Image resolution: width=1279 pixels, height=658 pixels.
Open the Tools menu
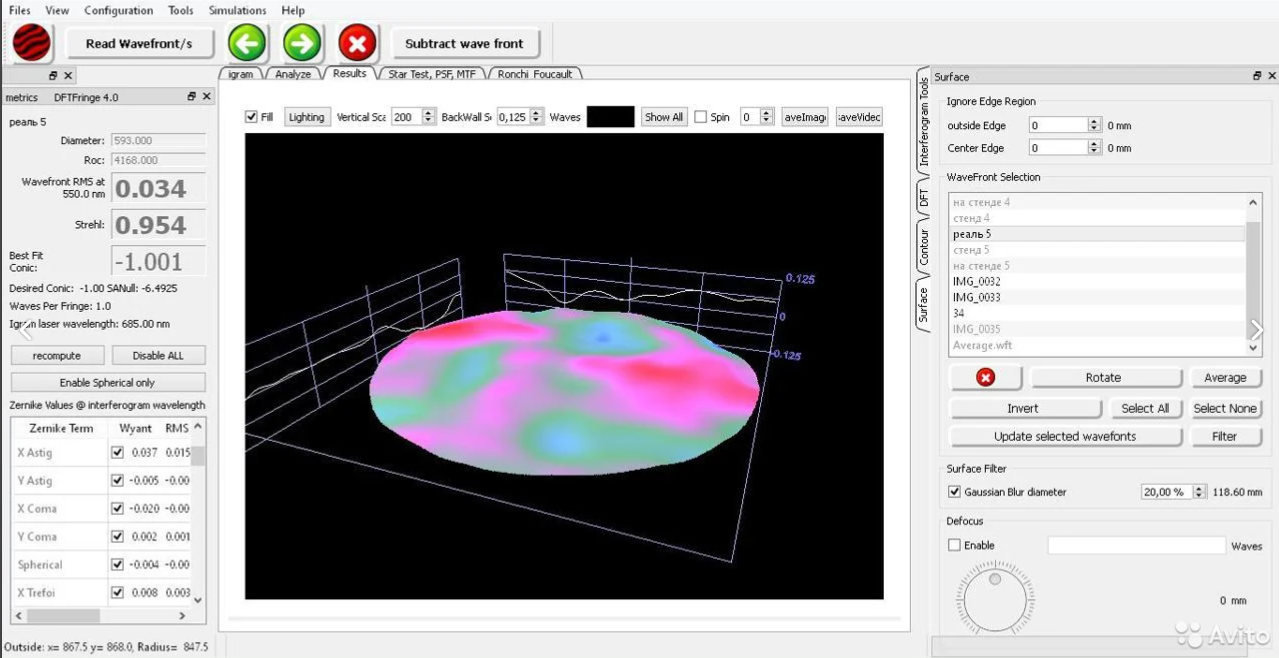(181, 10)
